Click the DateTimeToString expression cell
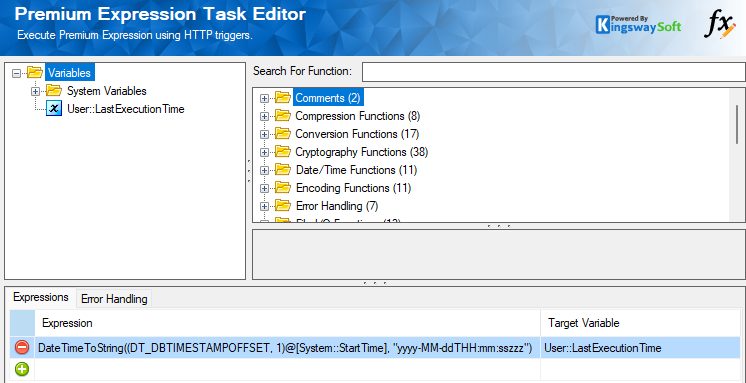The height and width of the screenshot is (383, 746). 287,348
